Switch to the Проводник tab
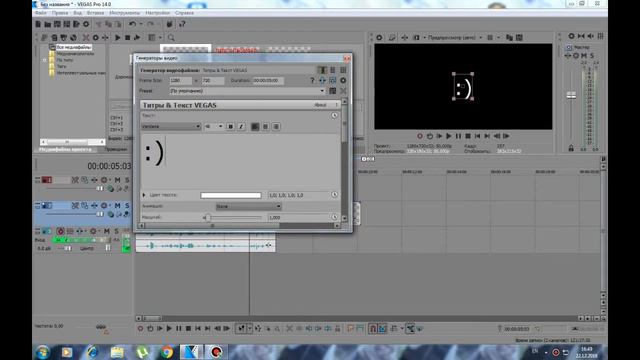This screenshot has width=640, height=360. pyautogui.click(x=116, y=149)
